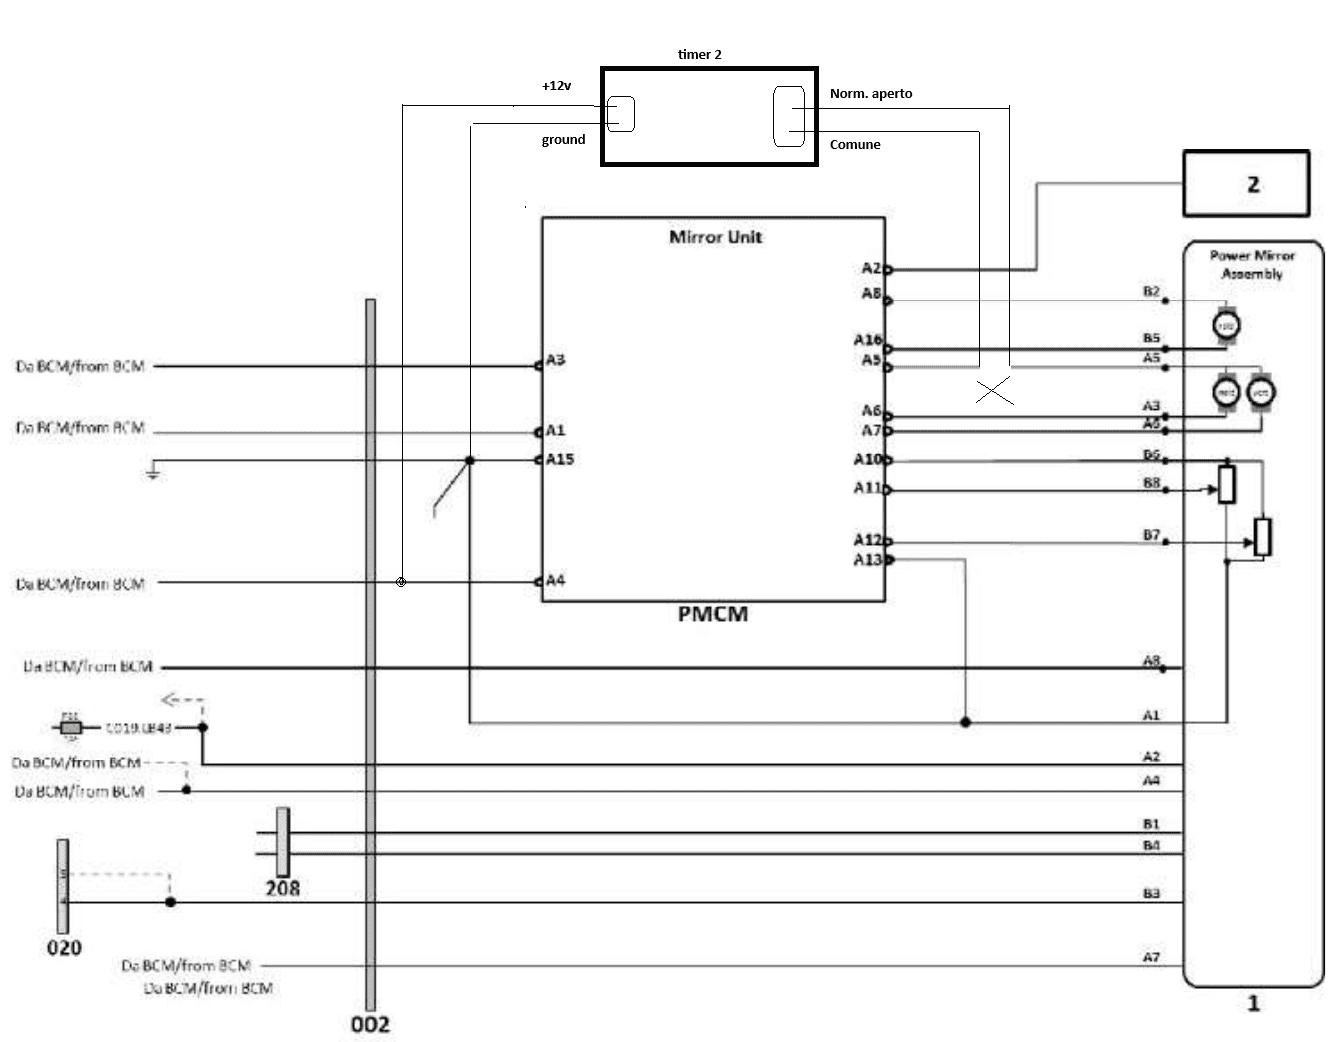This screenshot has height=1042, width=1340.
Task: Click the B5 pin label on the assembly
Action: pos(1151,338)
